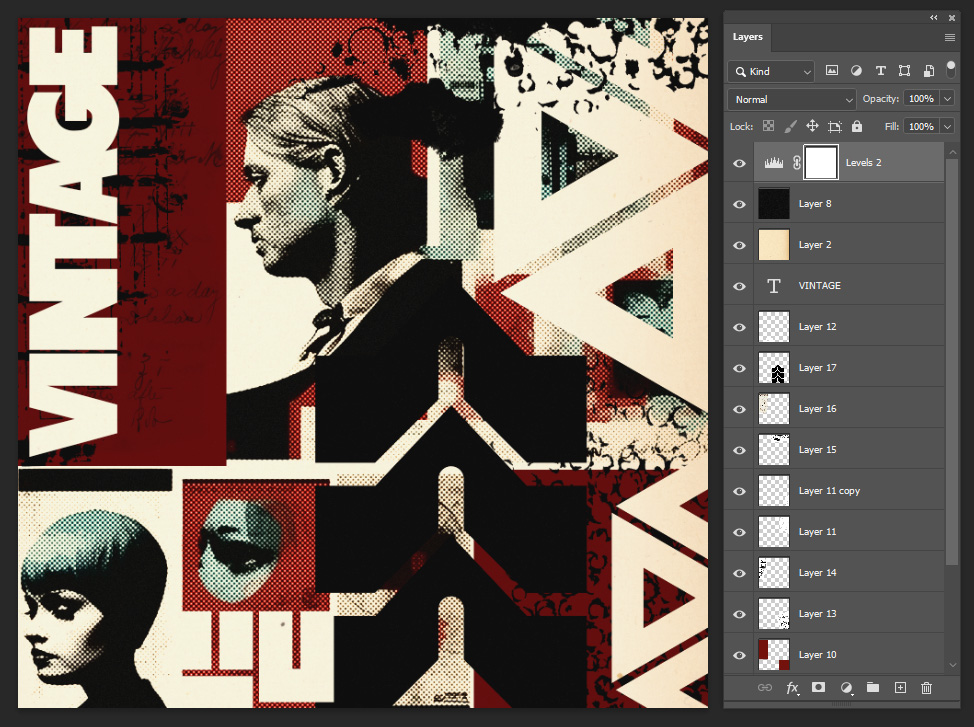974x727 pixels.
Task: Open the Normal blend mode dropdown
Action: tap(792, 99)
